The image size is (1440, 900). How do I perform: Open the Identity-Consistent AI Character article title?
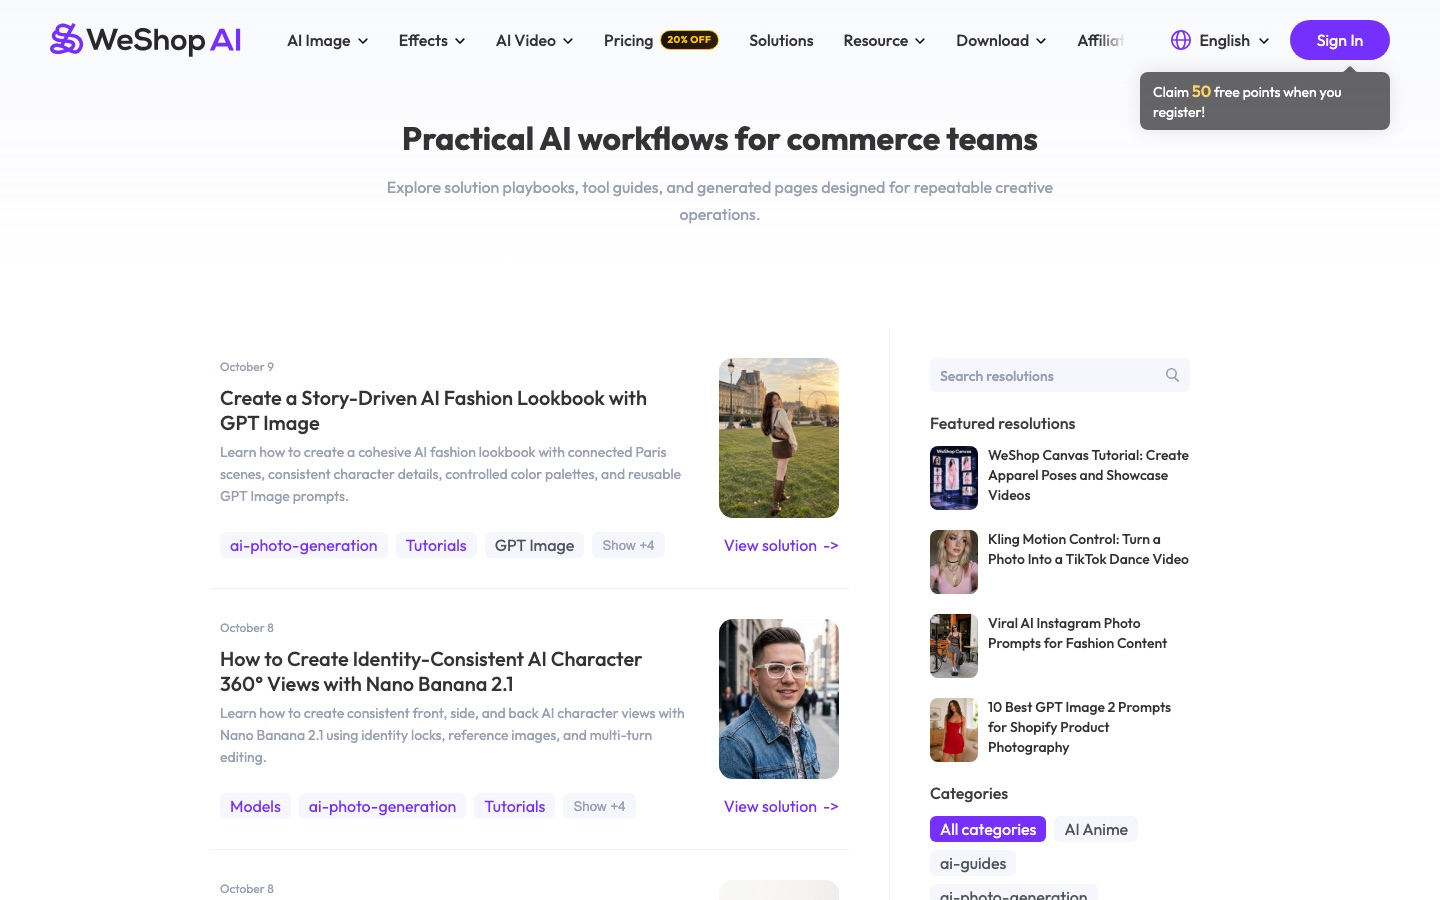pyautogui.click(x=431, y=671)
